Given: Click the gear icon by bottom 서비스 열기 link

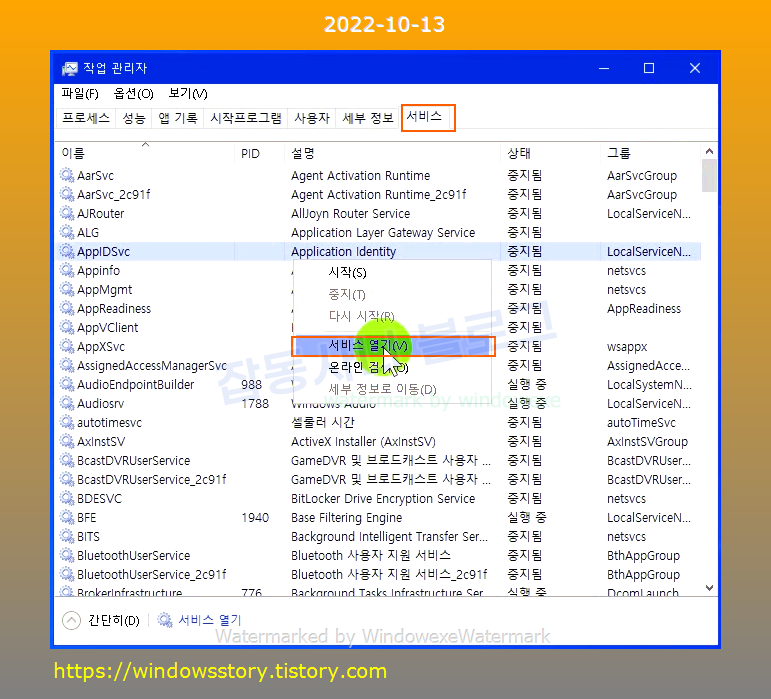Looking at the screenshot, I should coord(165,620).
